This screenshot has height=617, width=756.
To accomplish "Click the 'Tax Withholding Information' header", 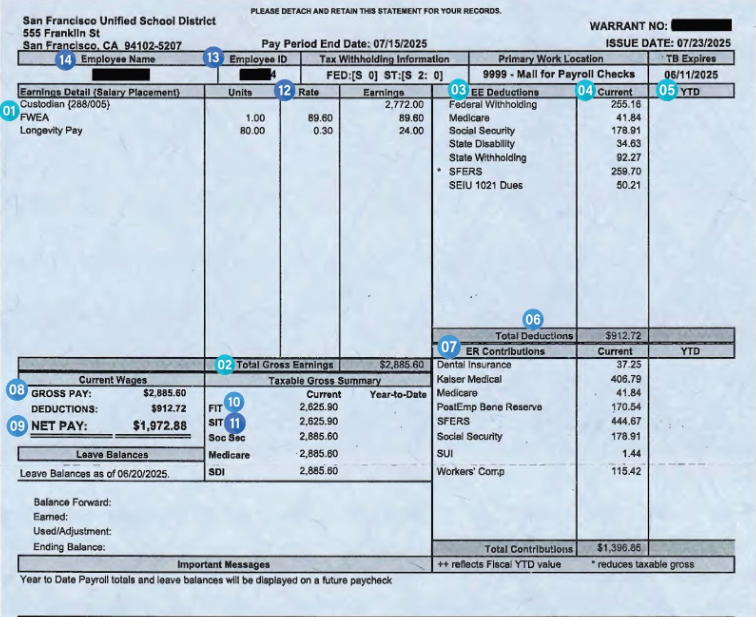I will tap(384, 59).
